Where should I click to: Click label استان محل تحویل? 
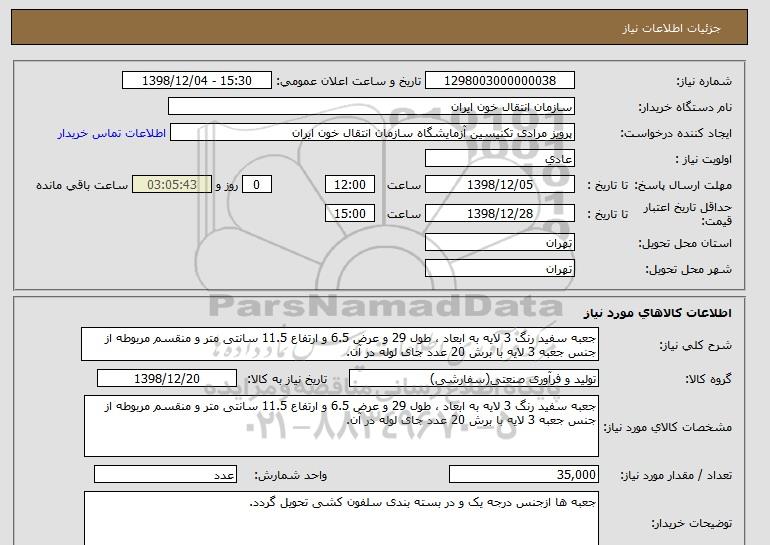click(x=685, y=243)
